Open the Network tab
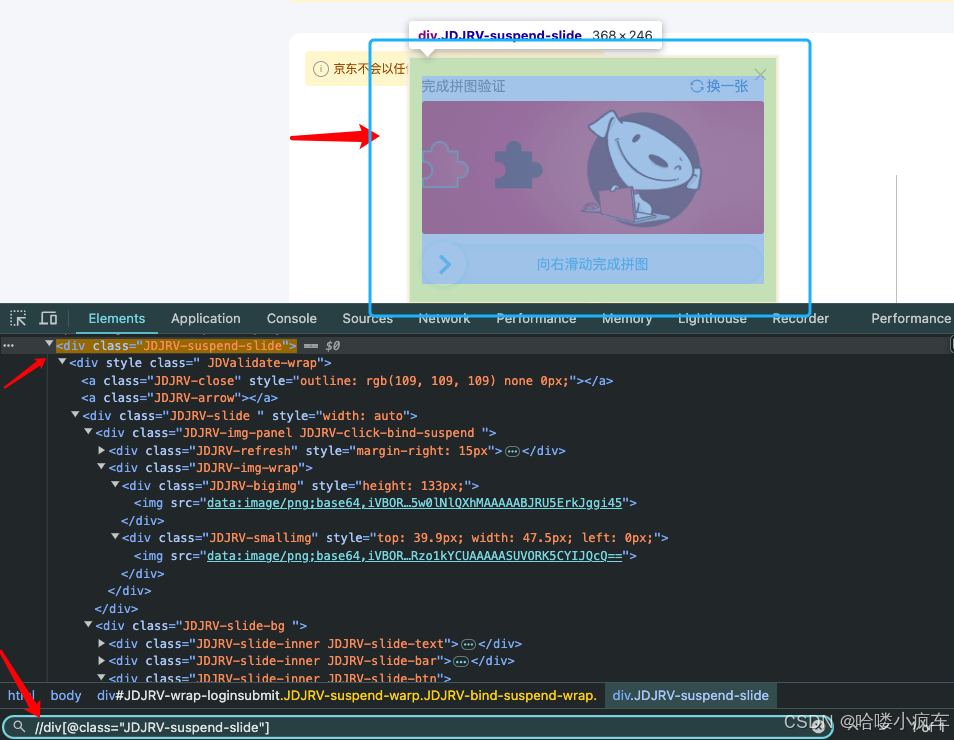954x740 pixels. click(444, 318)
